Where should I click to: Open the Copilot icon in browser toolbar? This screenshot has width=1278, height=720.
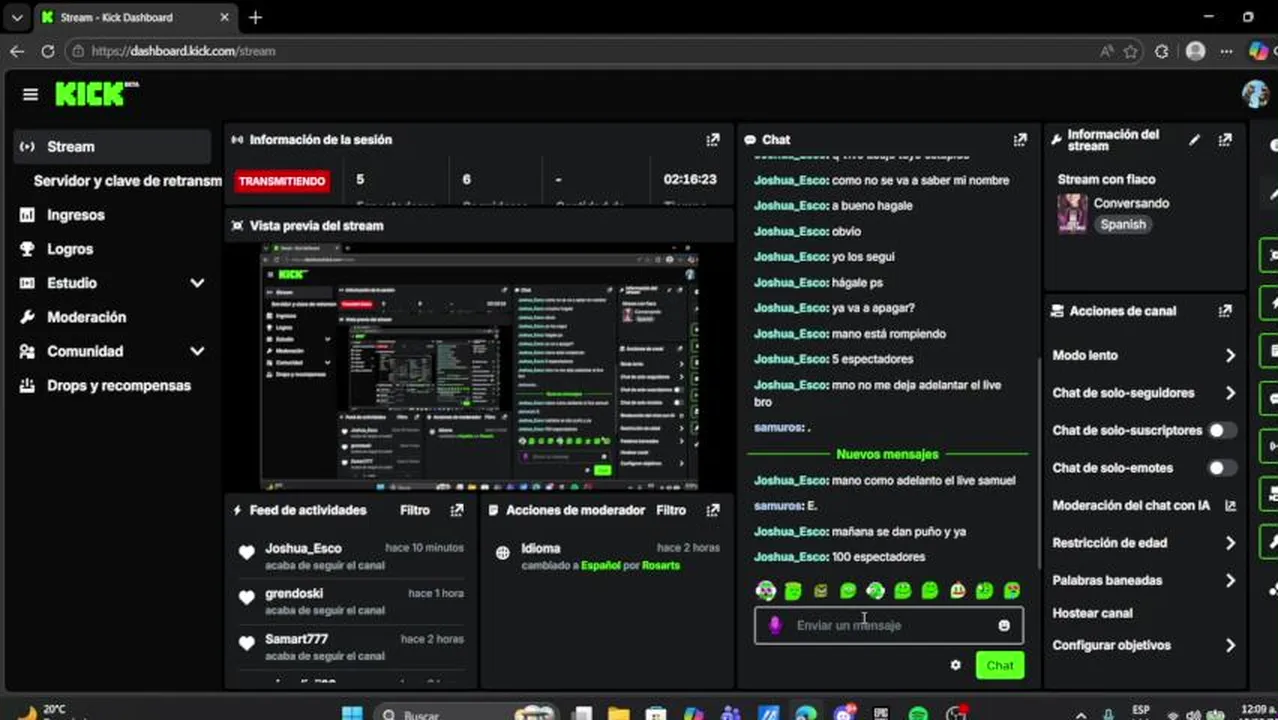(1258, 51)
